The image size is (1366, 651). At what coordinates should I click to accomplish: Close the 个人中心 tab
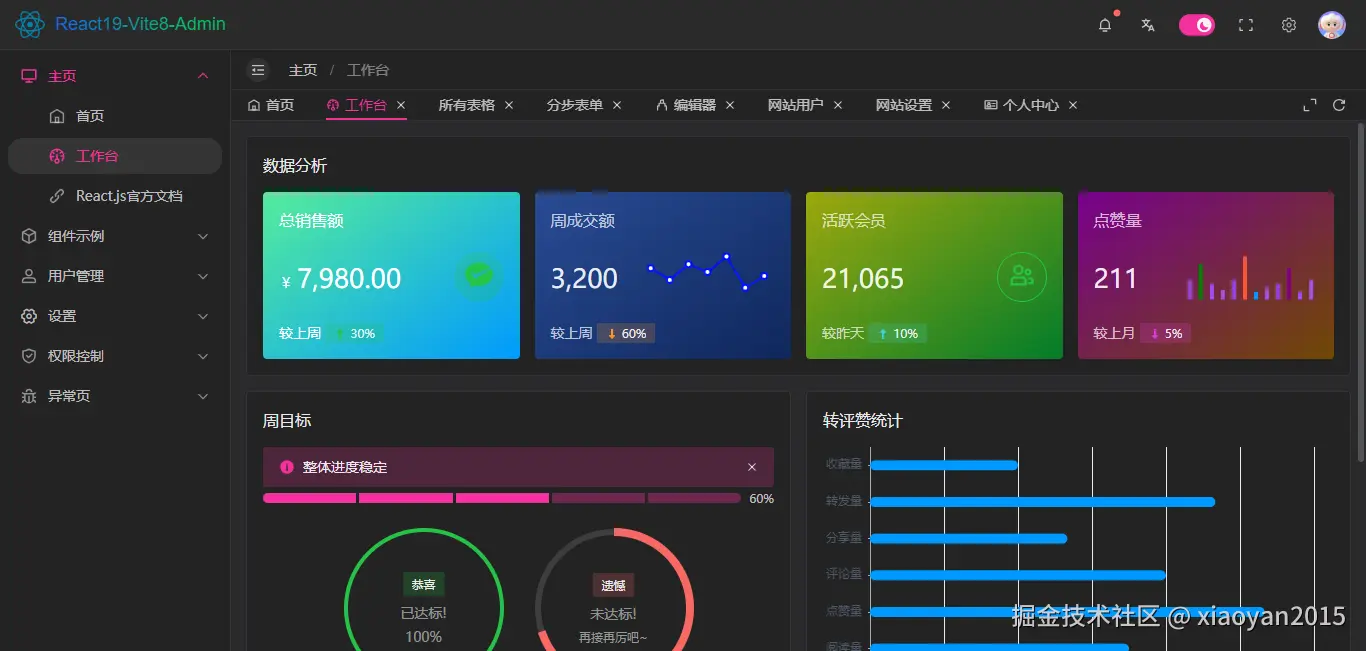pos(1073,105)
